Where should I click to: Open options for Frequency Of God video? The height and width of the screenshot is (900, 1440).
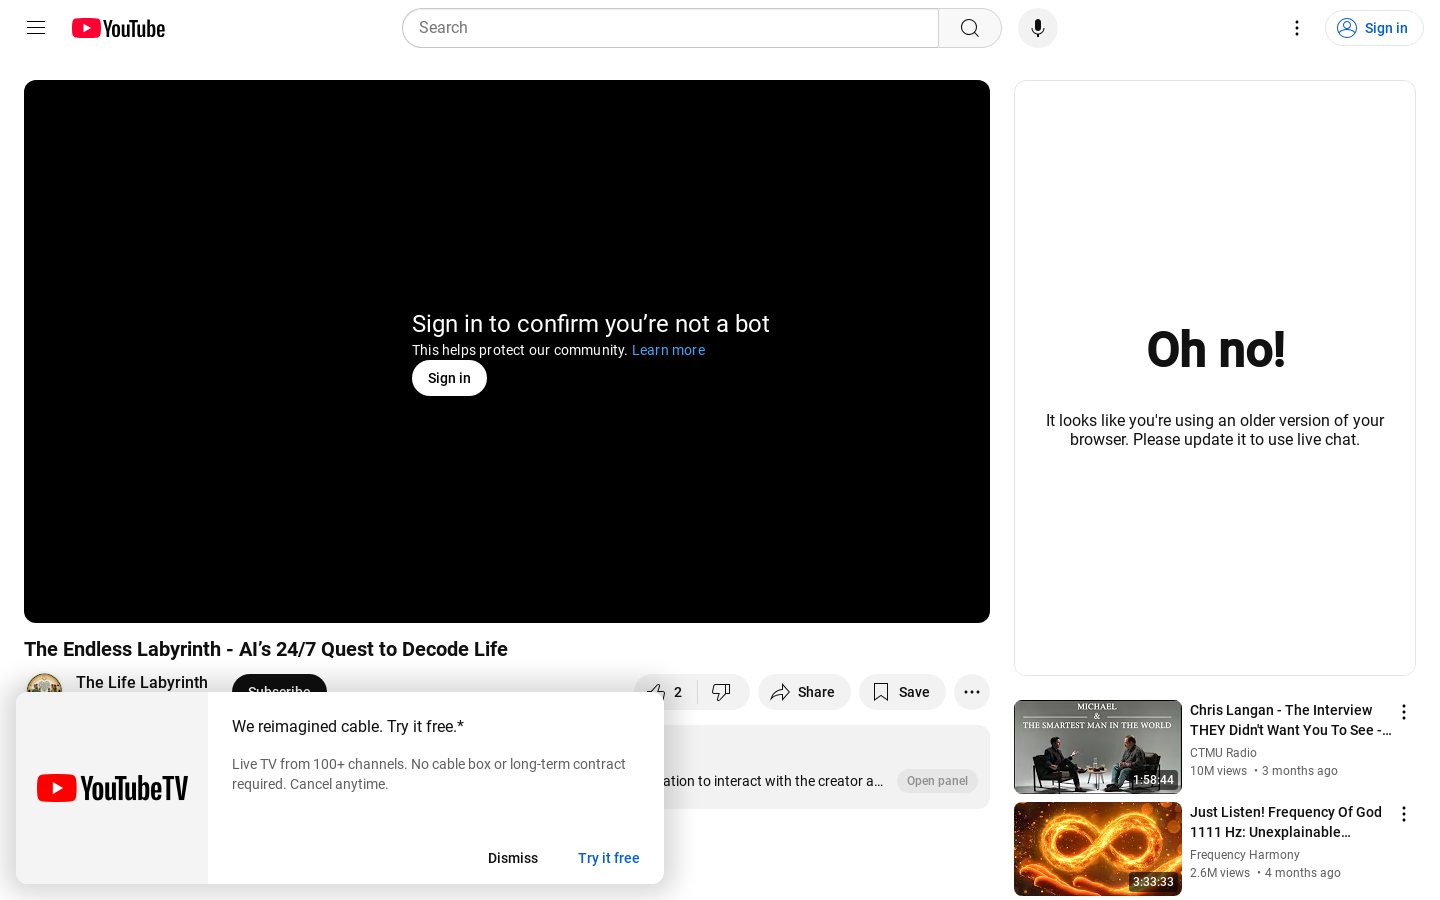[x=1404, y=814]
